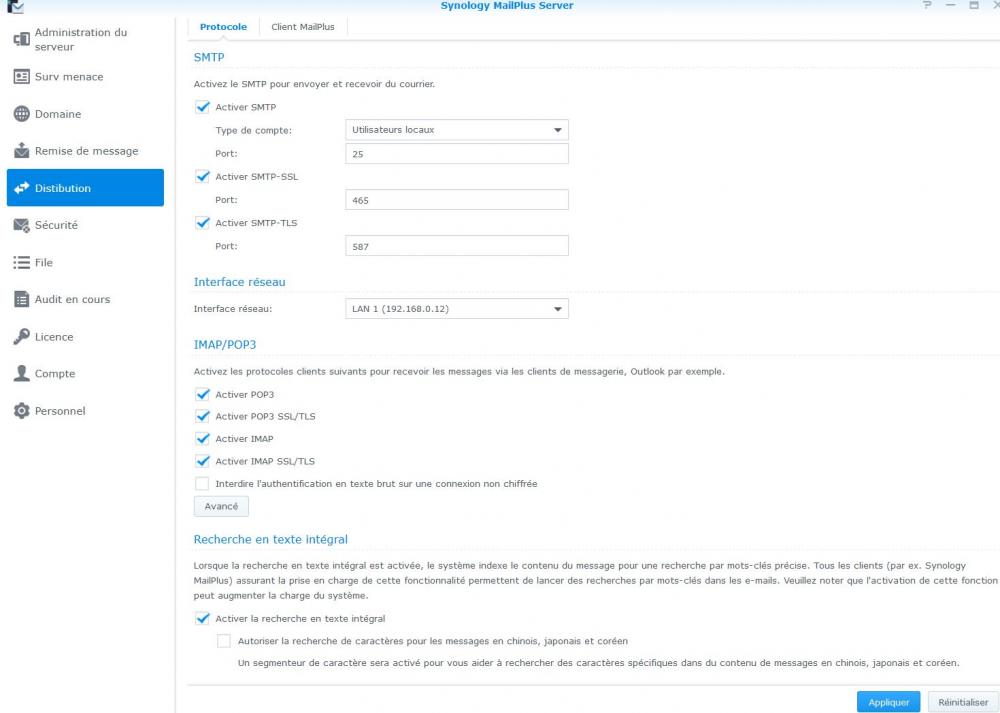Toggle Activer la recherche en texte intégral
The image size is (1000, 713).
pos(202,619)
